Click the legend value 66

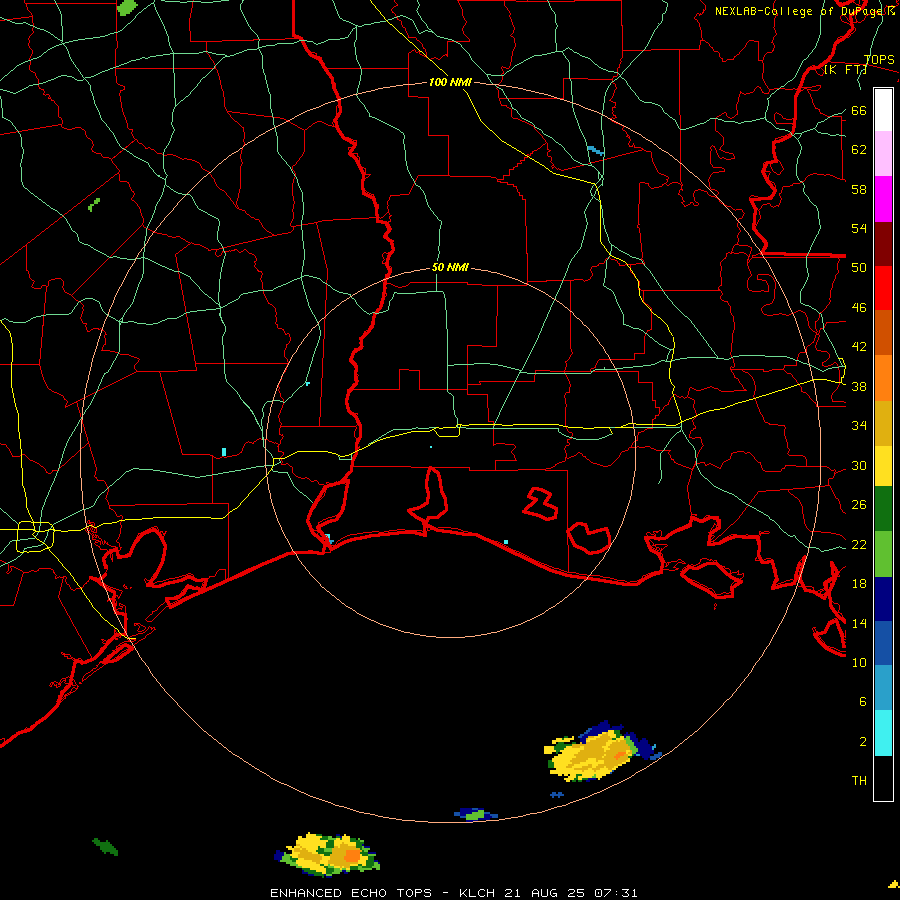(859, 110)
